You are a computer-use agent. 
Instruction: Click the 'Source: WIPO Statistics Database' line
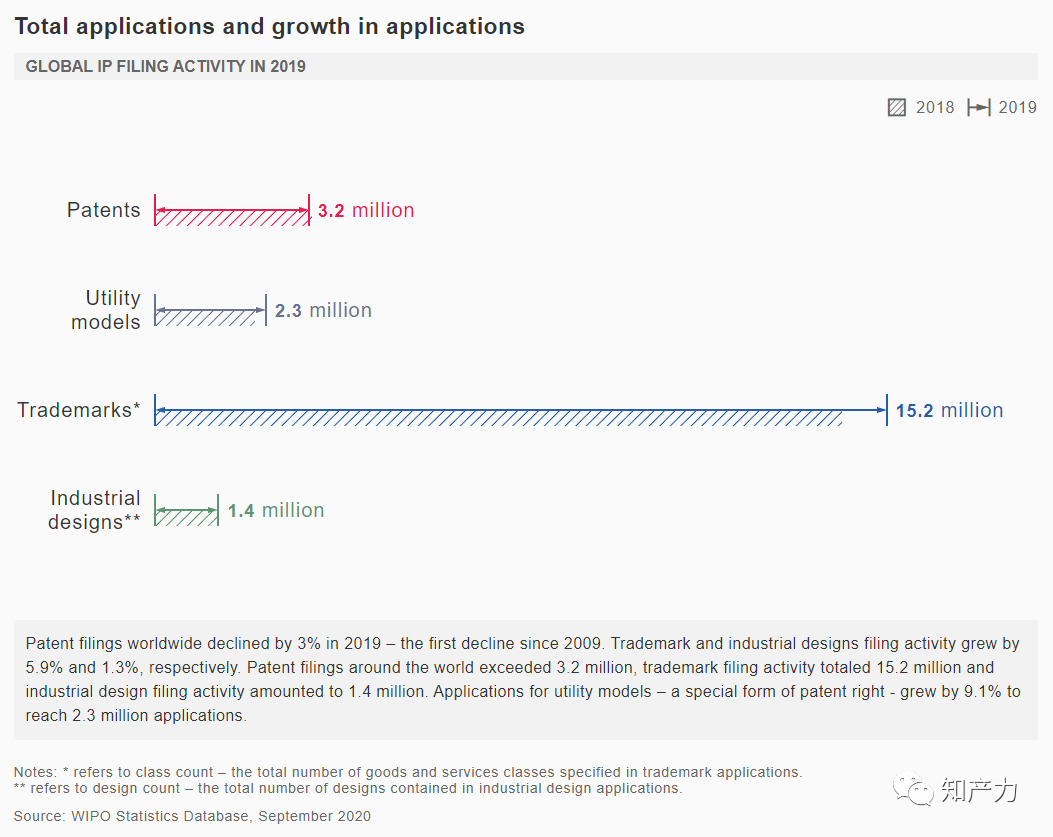[x=192, y=816]
